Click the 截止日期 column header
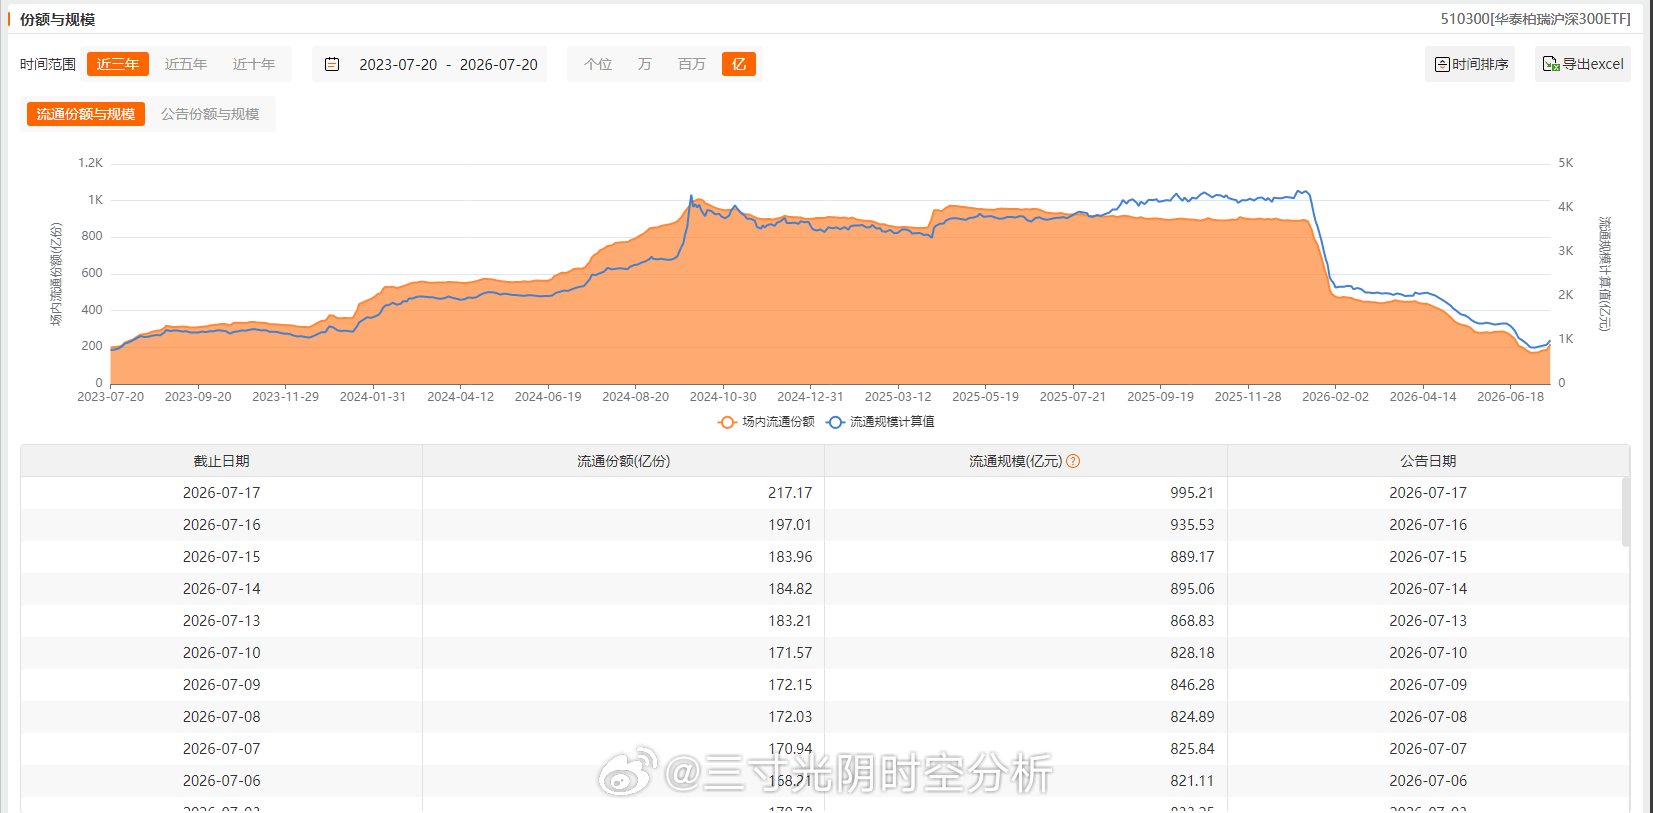 click(x=222, y=461)
